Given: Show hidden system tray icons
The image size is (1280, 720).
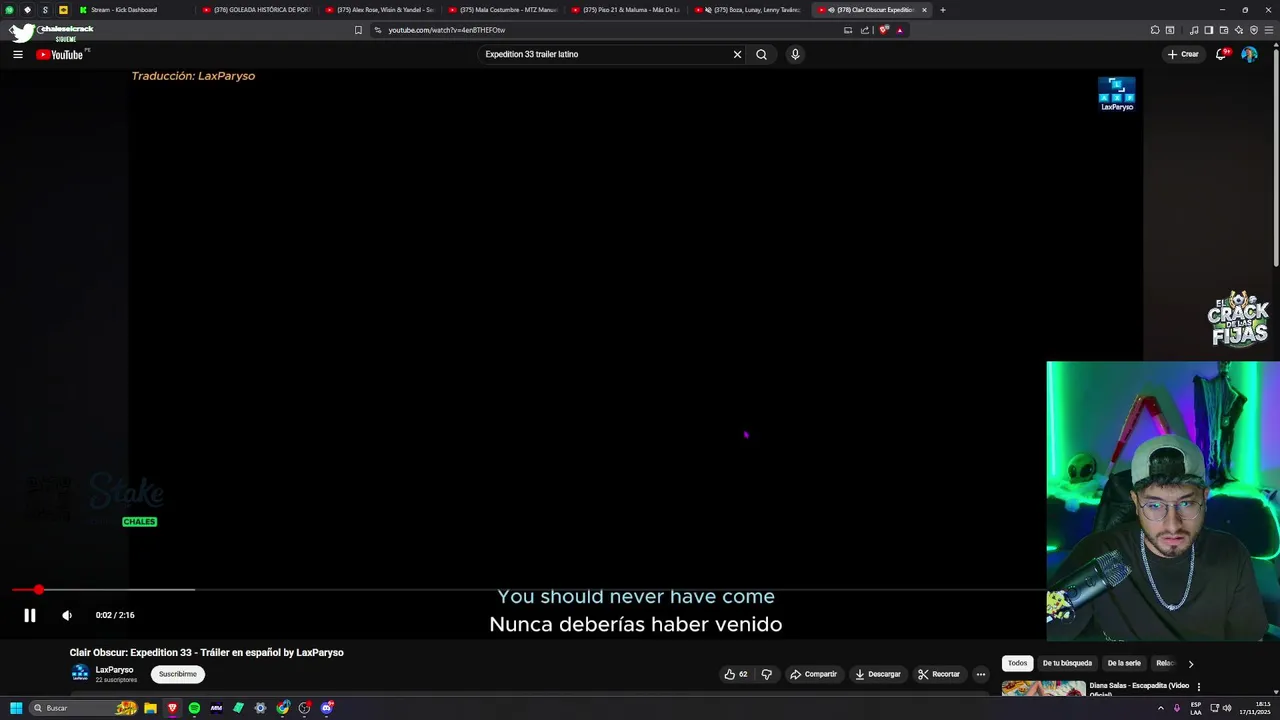Looking at the screenshot, I should [1161, 708].
